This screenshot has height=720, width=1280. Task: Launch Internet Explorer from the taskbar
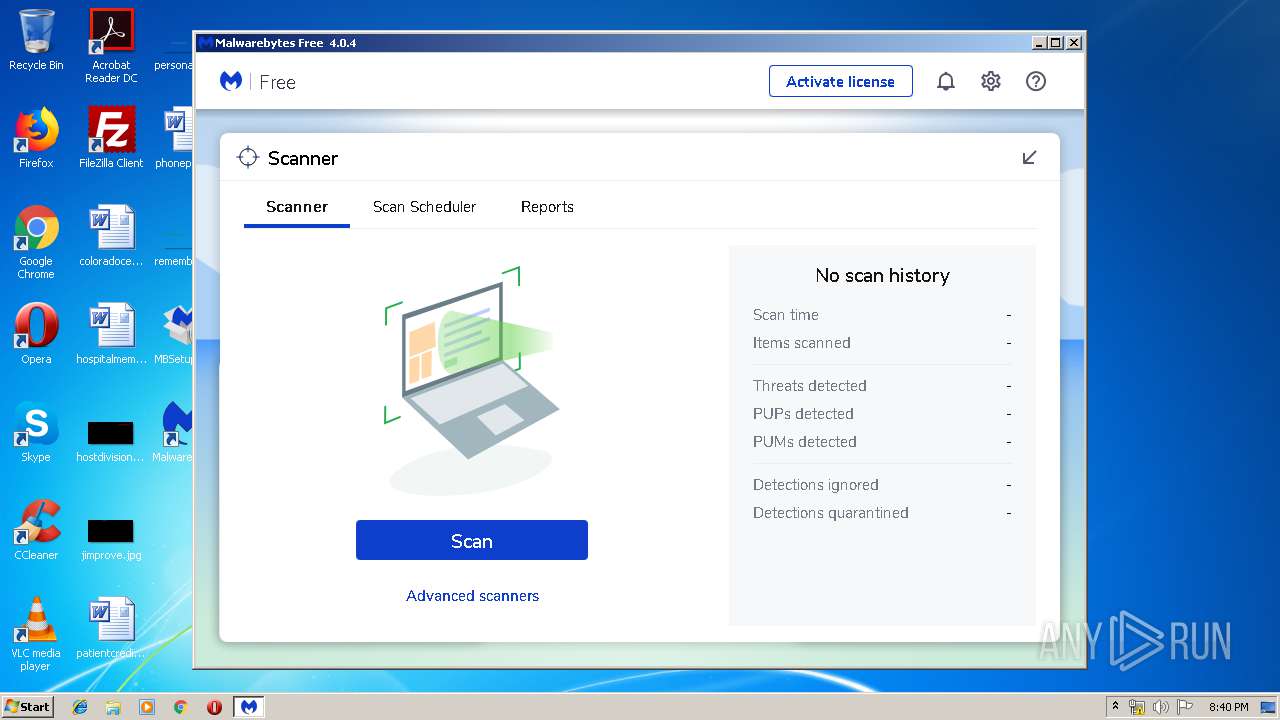[80, 707]
